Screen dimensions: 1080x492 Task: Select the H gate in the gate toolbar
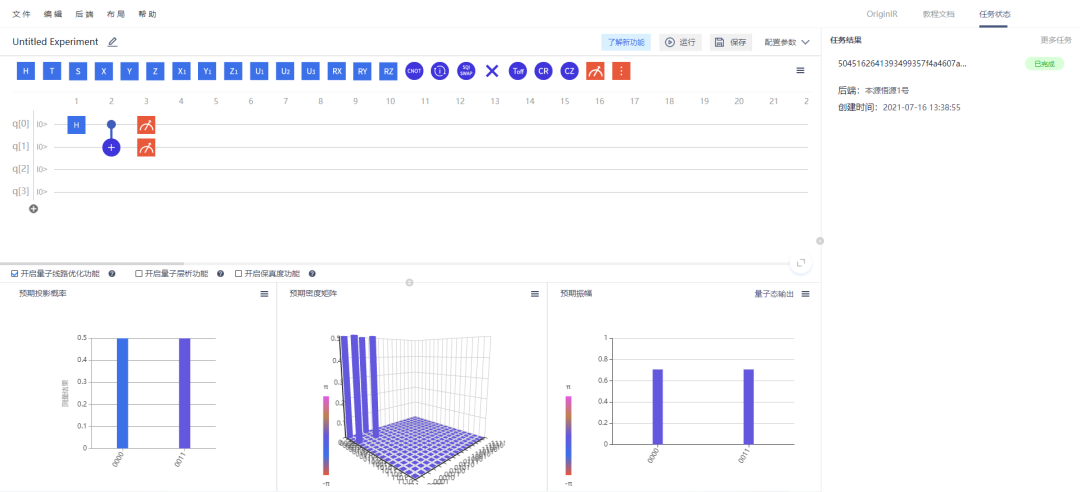click(25, 71)
